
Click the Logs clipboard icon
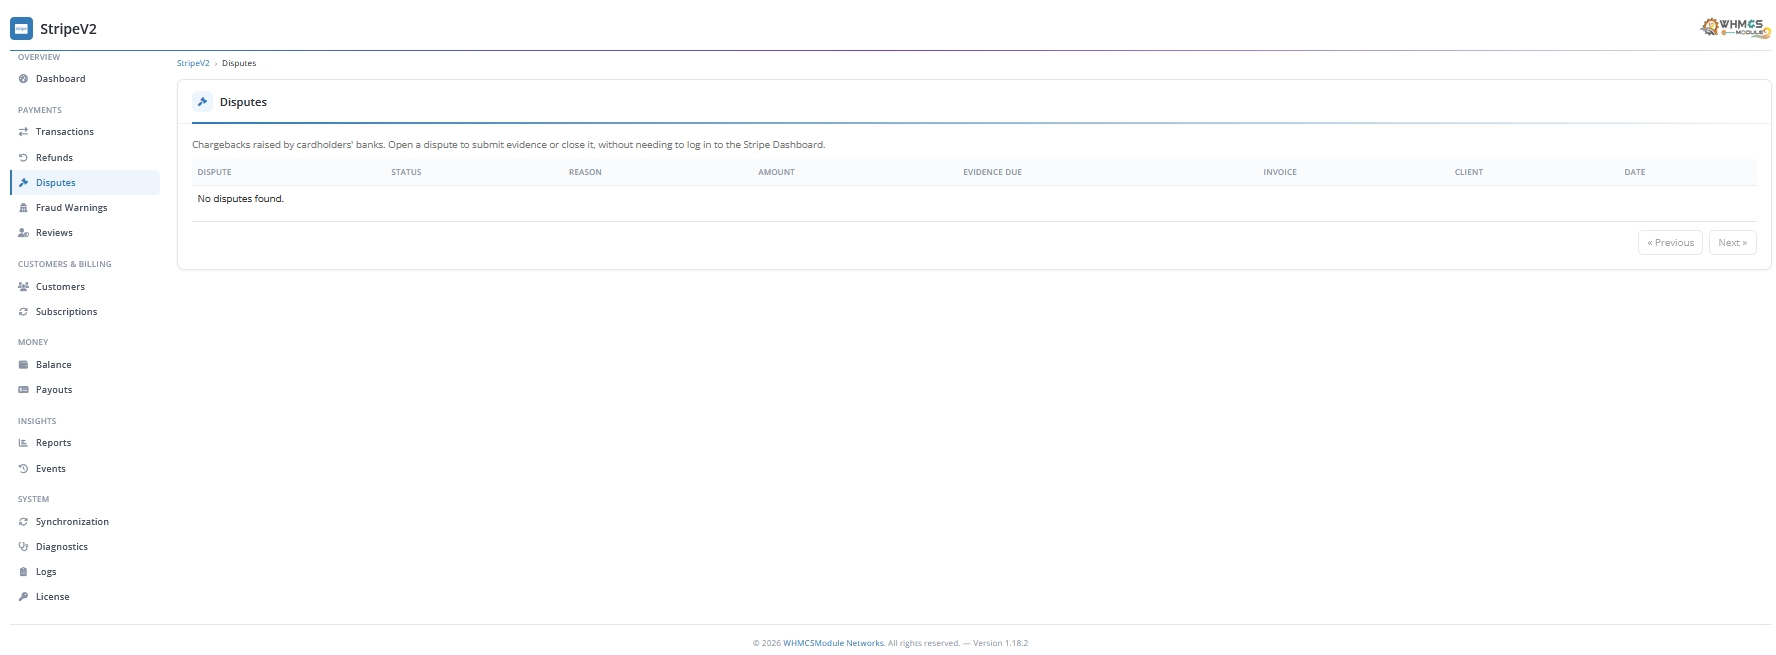tap(24, 572)
